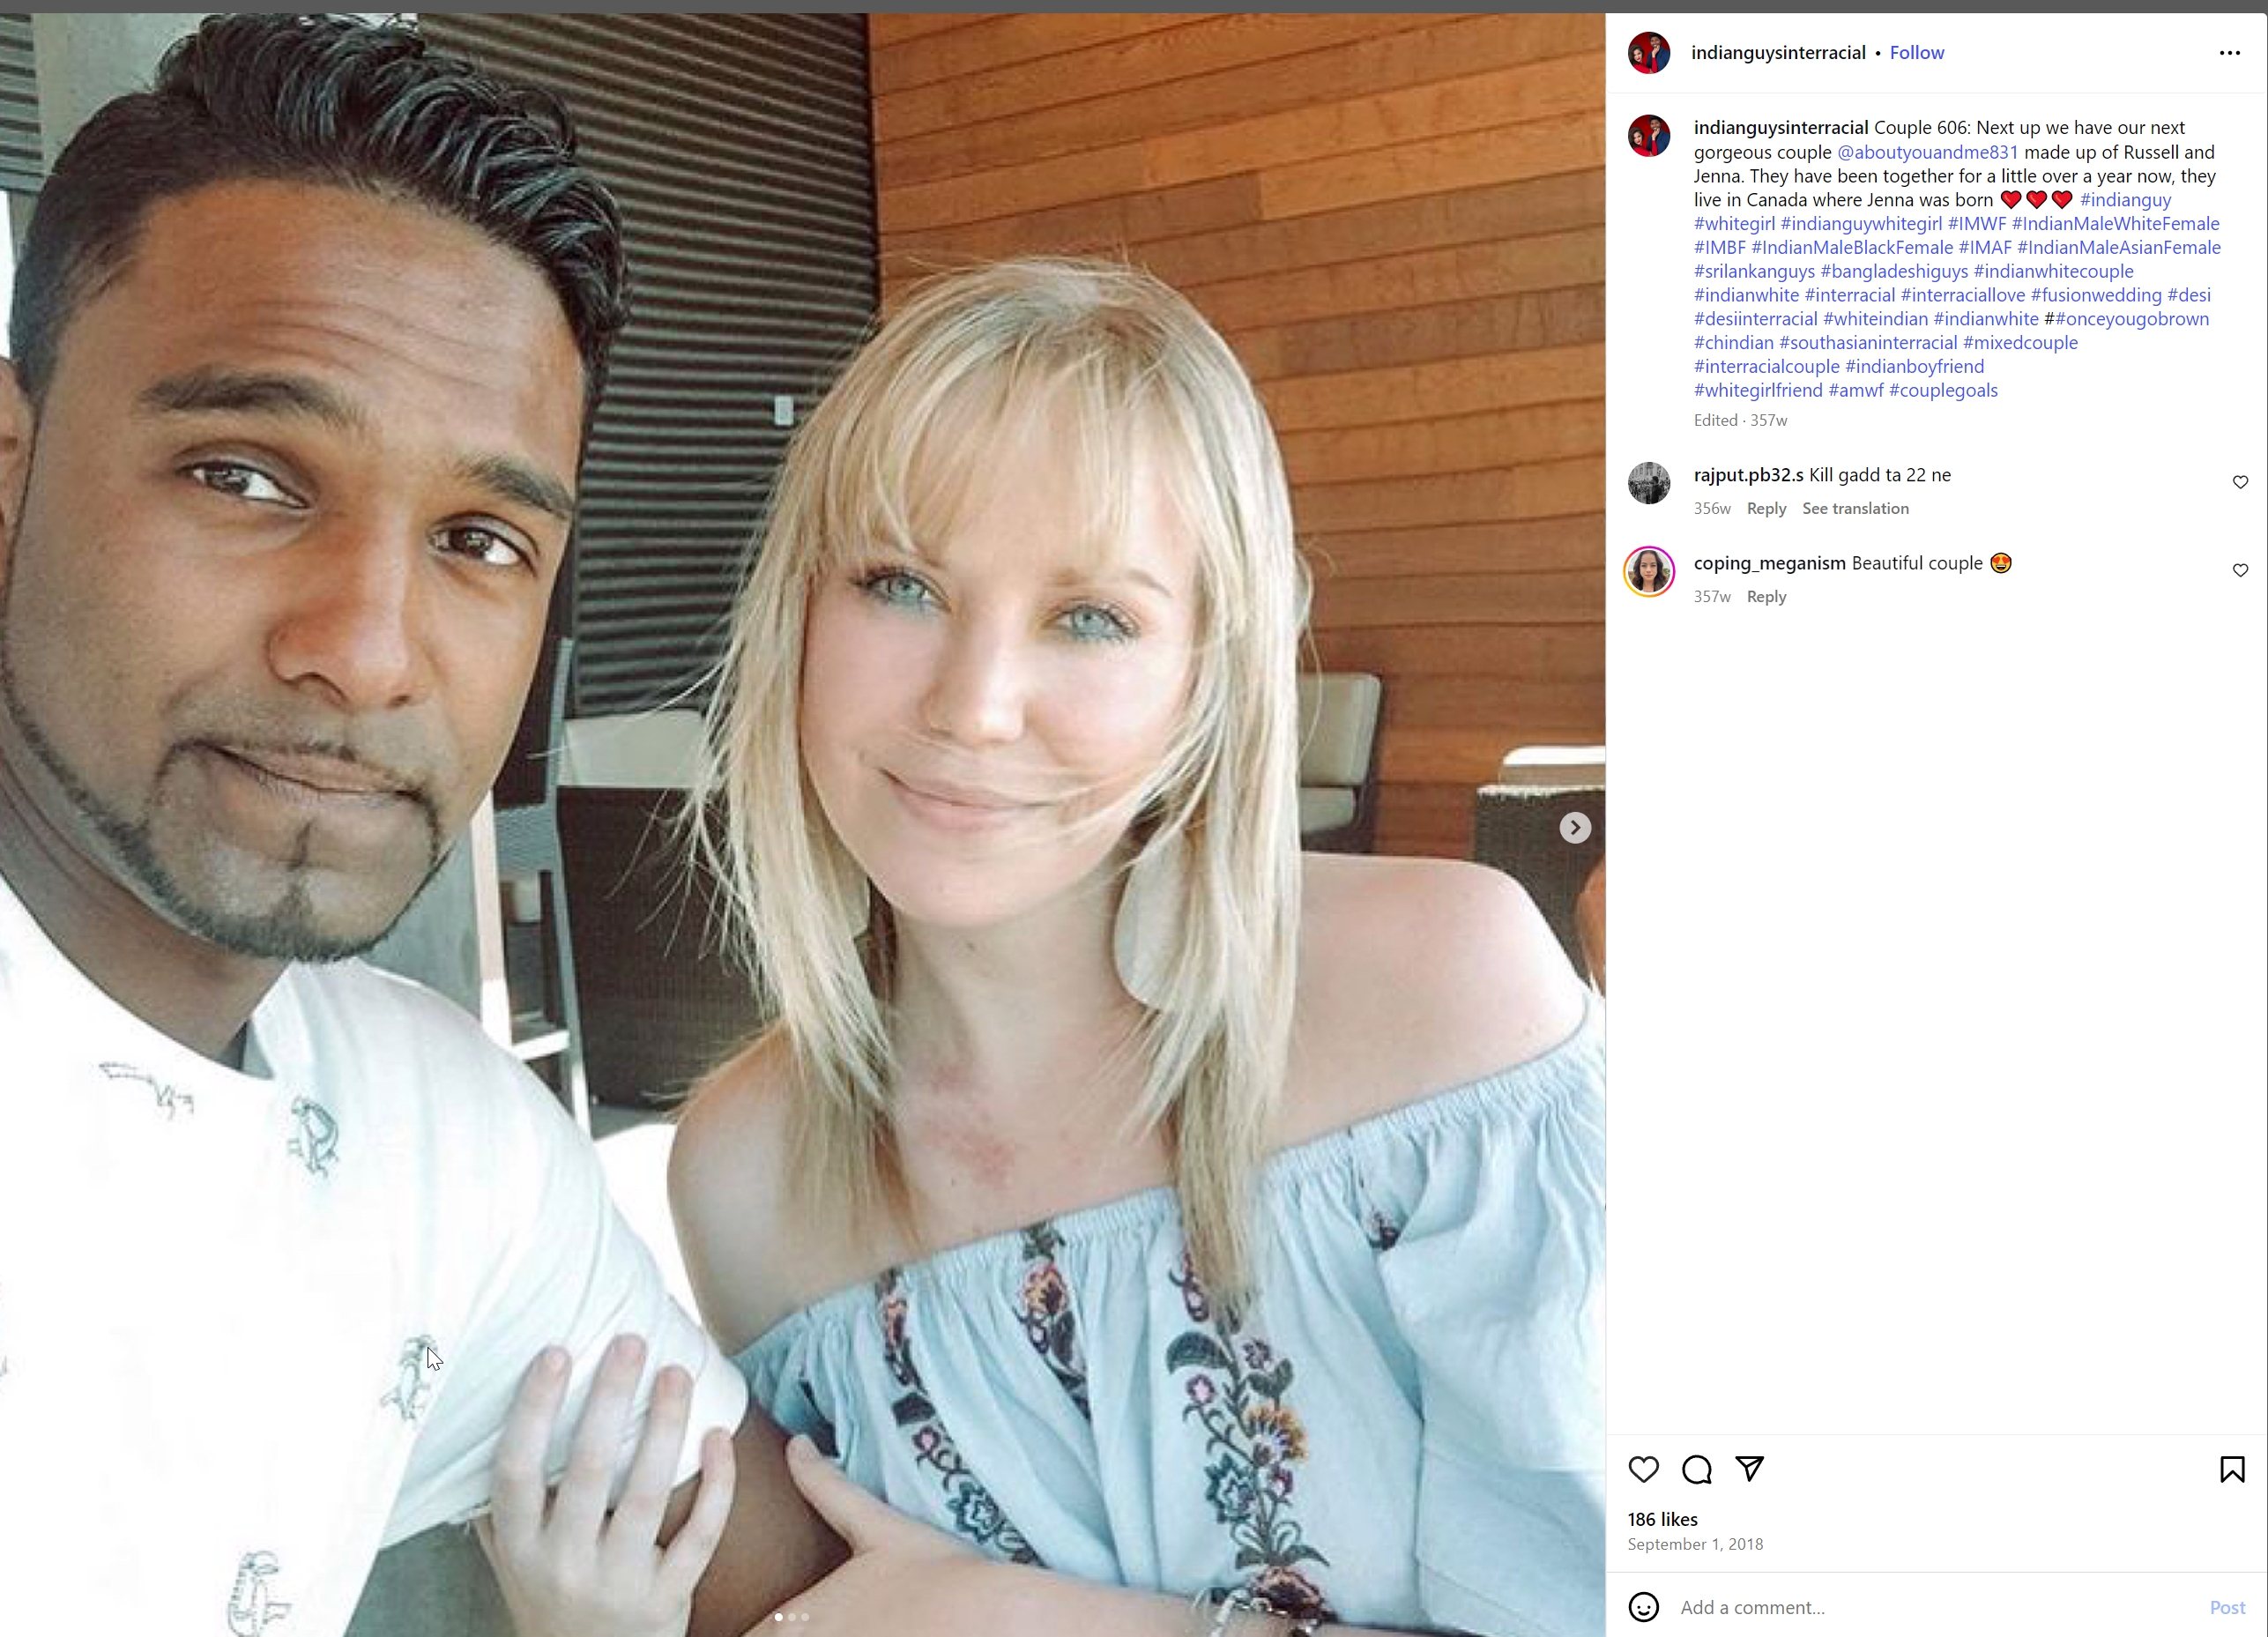The width and height of the screenshot is (2268, 1637).
Task: Open indianguysinterracial avatar in the header
Action: pos(1649,53)
